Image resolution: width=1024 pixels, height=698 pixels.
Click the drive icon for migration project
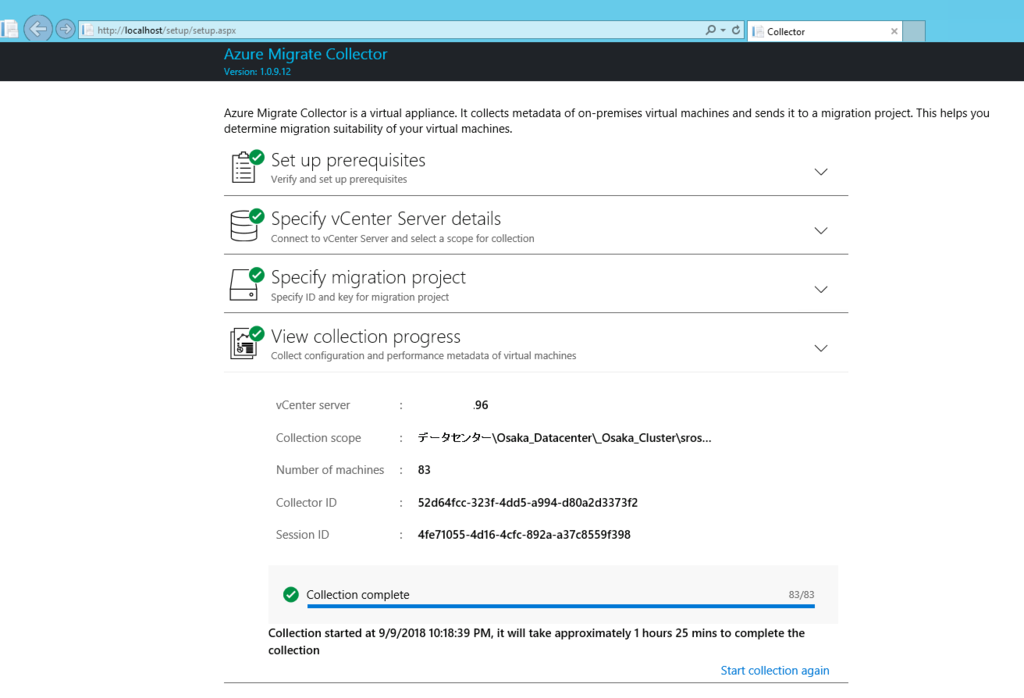coord(244,285)
